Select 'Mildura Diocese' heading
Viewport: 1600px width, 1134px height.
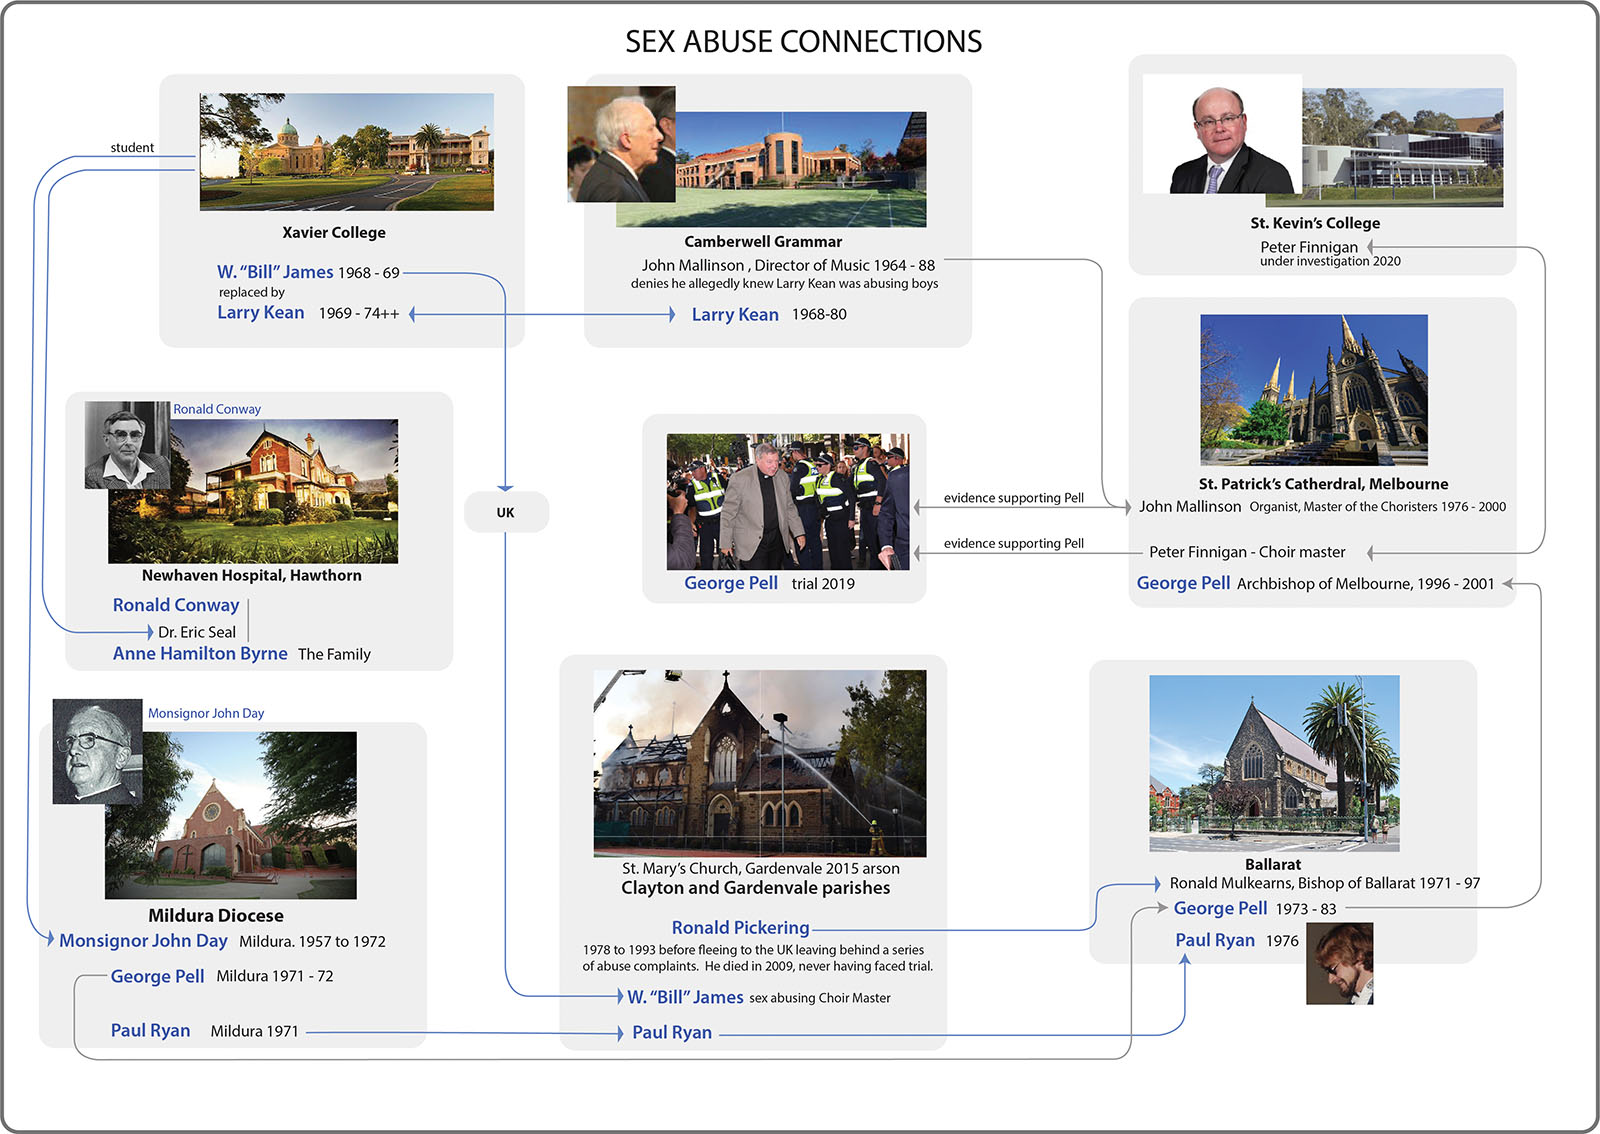[216, 915]
